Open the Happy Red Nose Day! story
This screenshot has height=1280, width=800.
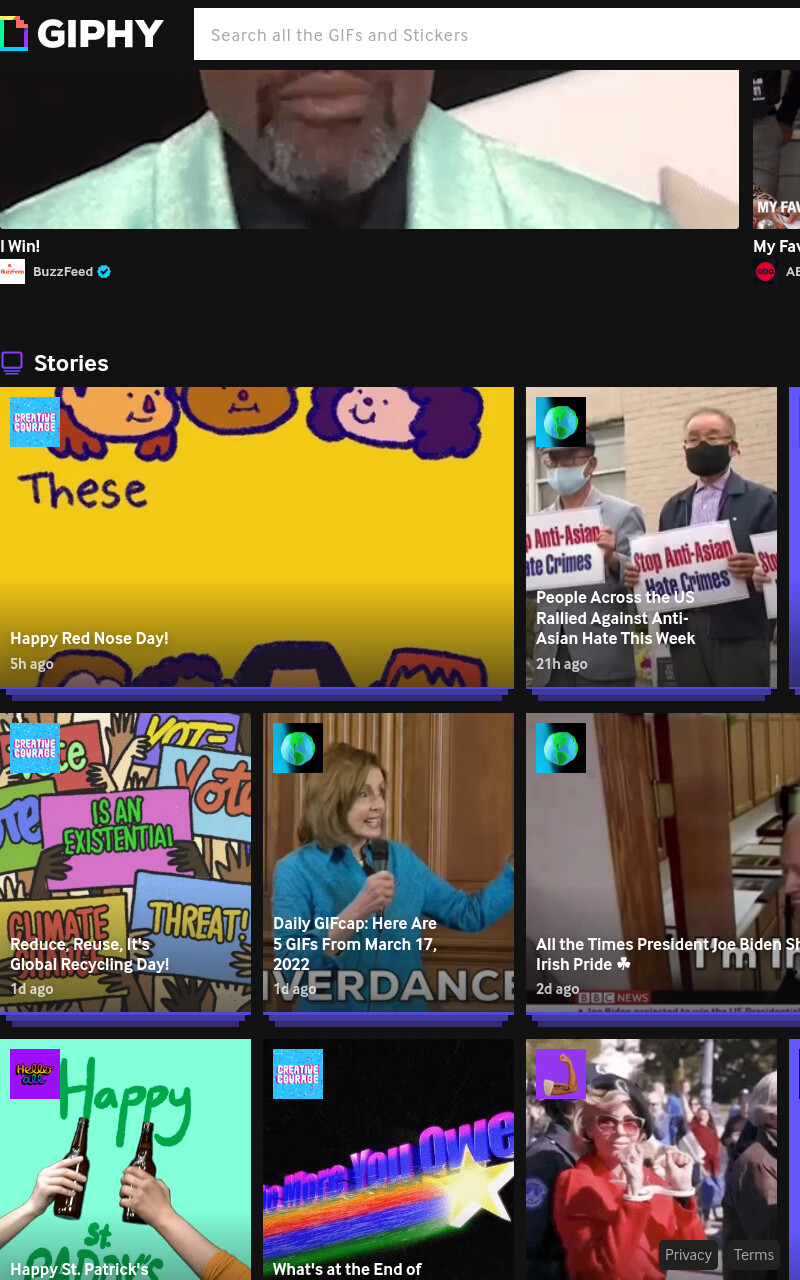257,537
